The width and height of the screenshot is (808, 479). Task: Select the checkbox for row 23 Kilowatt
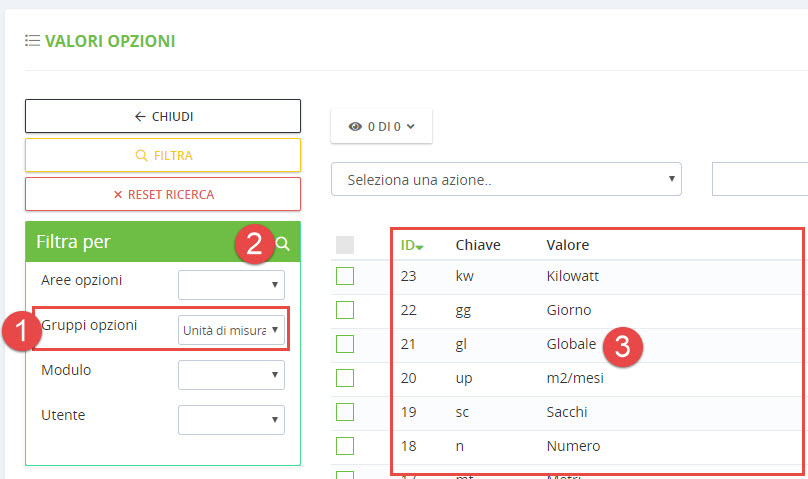click(x=345, y=276)
